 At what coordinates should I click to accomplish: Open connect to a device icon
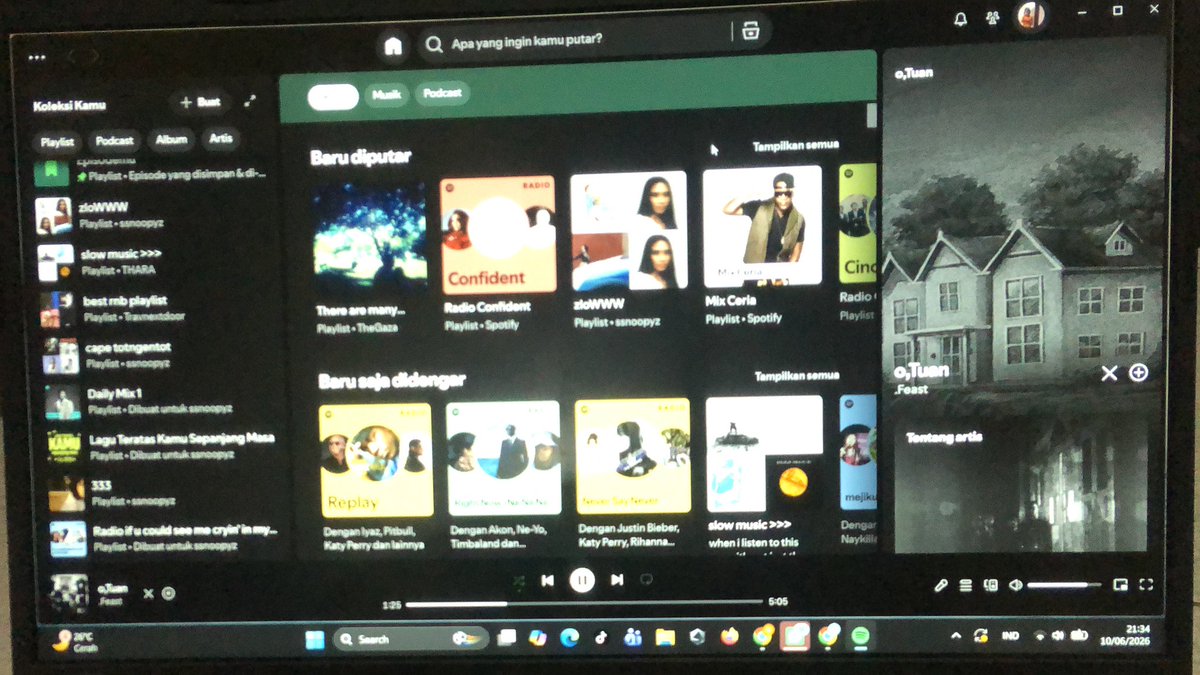tap(991, 585)
